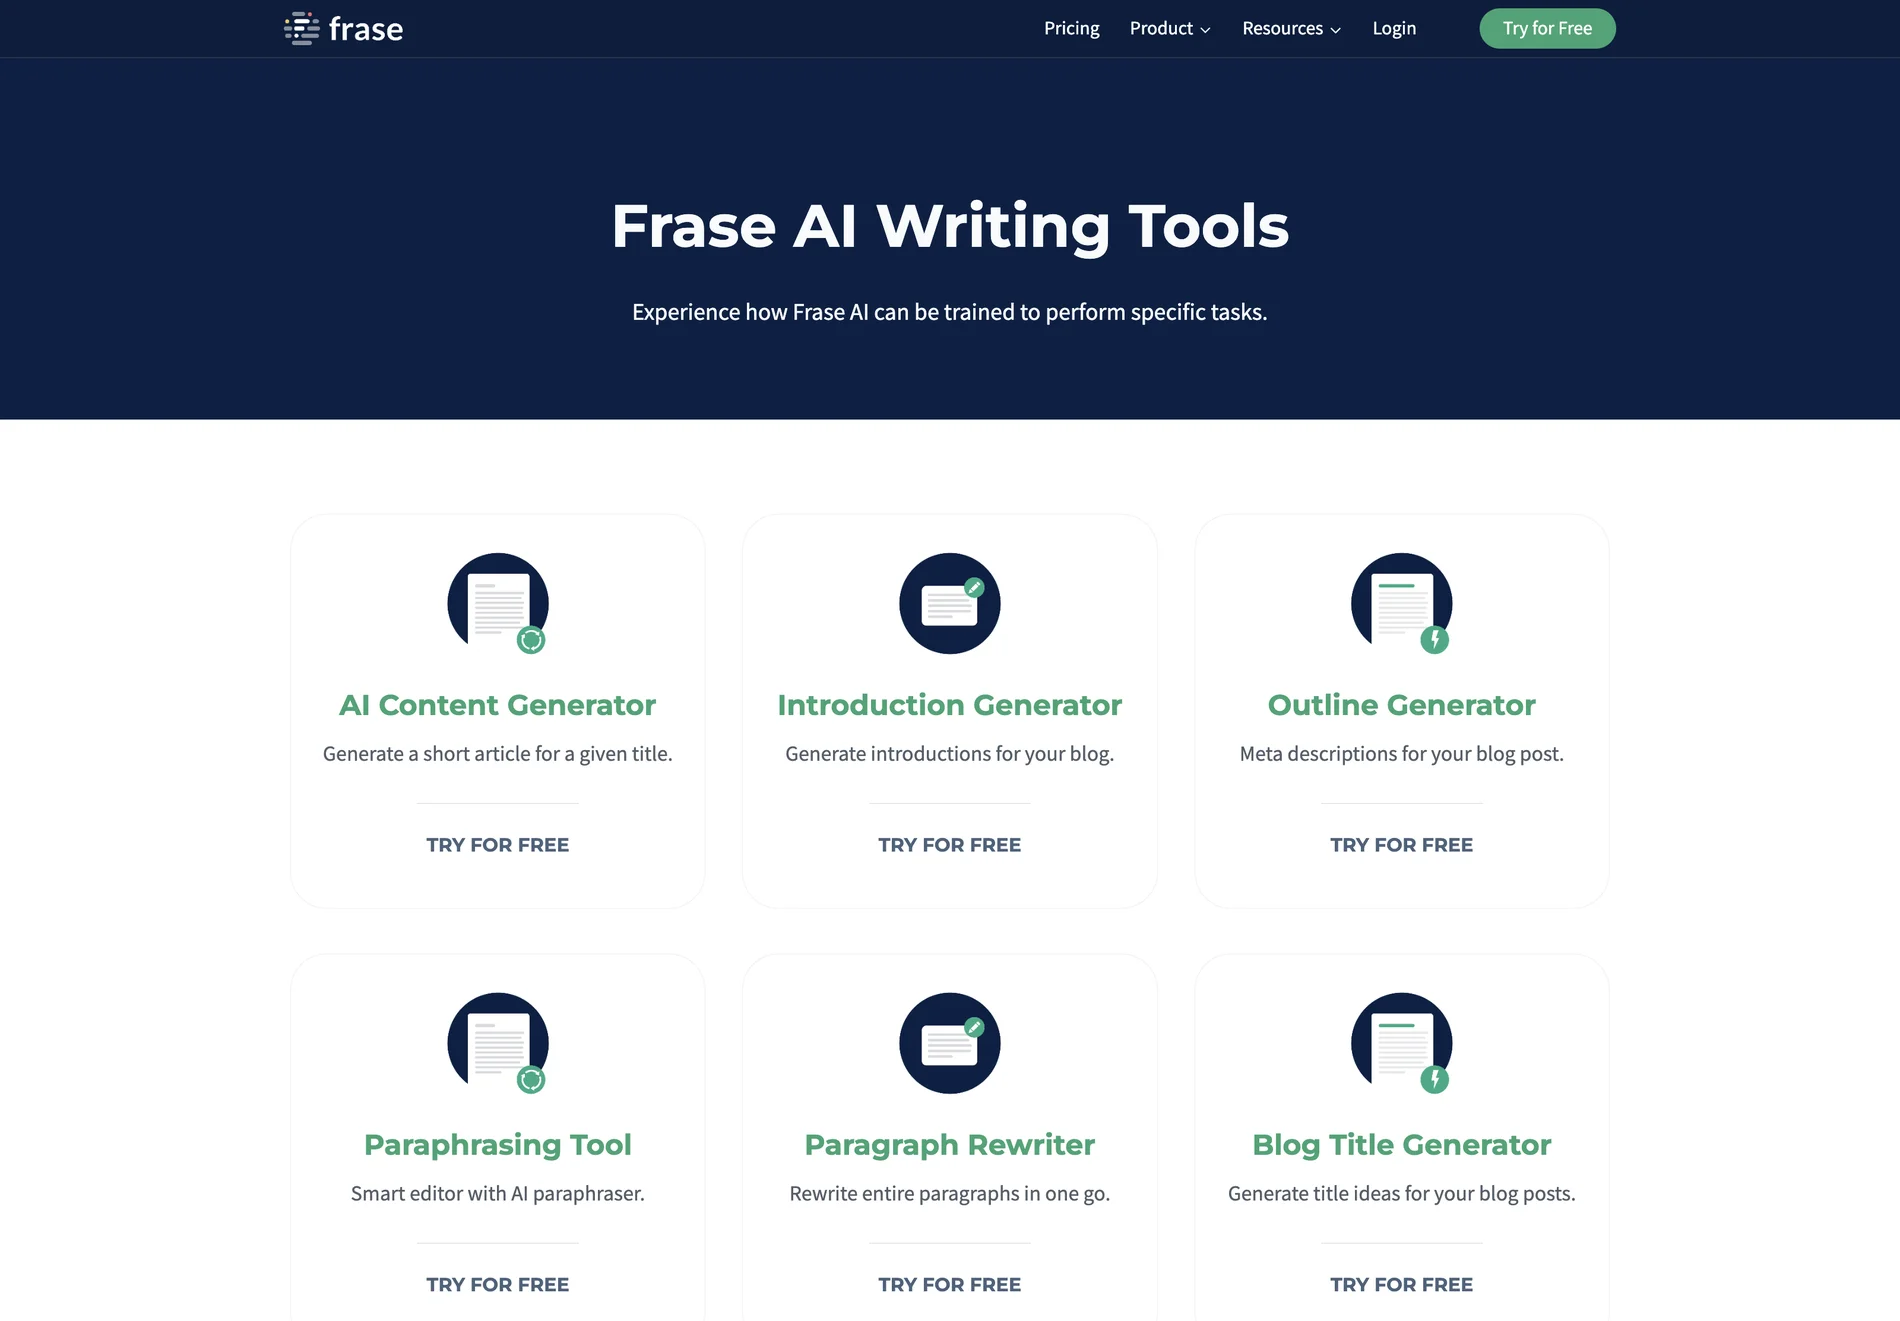1900x1321 pixels.
Task: Click the Introduction Generator card icon
Action: coord(950,603)
